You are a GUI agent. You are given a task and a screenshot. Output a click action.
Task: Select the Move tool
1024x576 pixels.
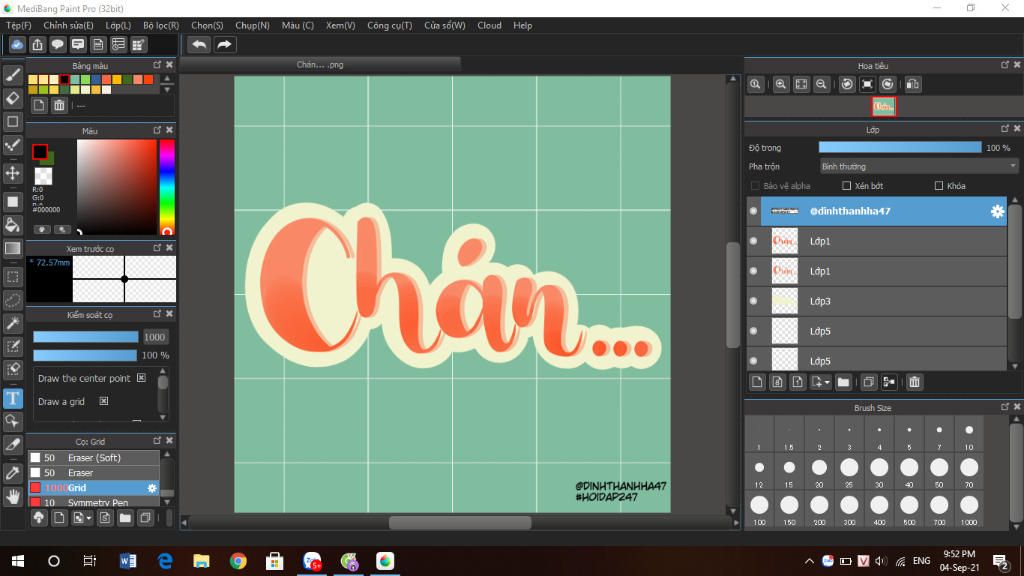12,173
